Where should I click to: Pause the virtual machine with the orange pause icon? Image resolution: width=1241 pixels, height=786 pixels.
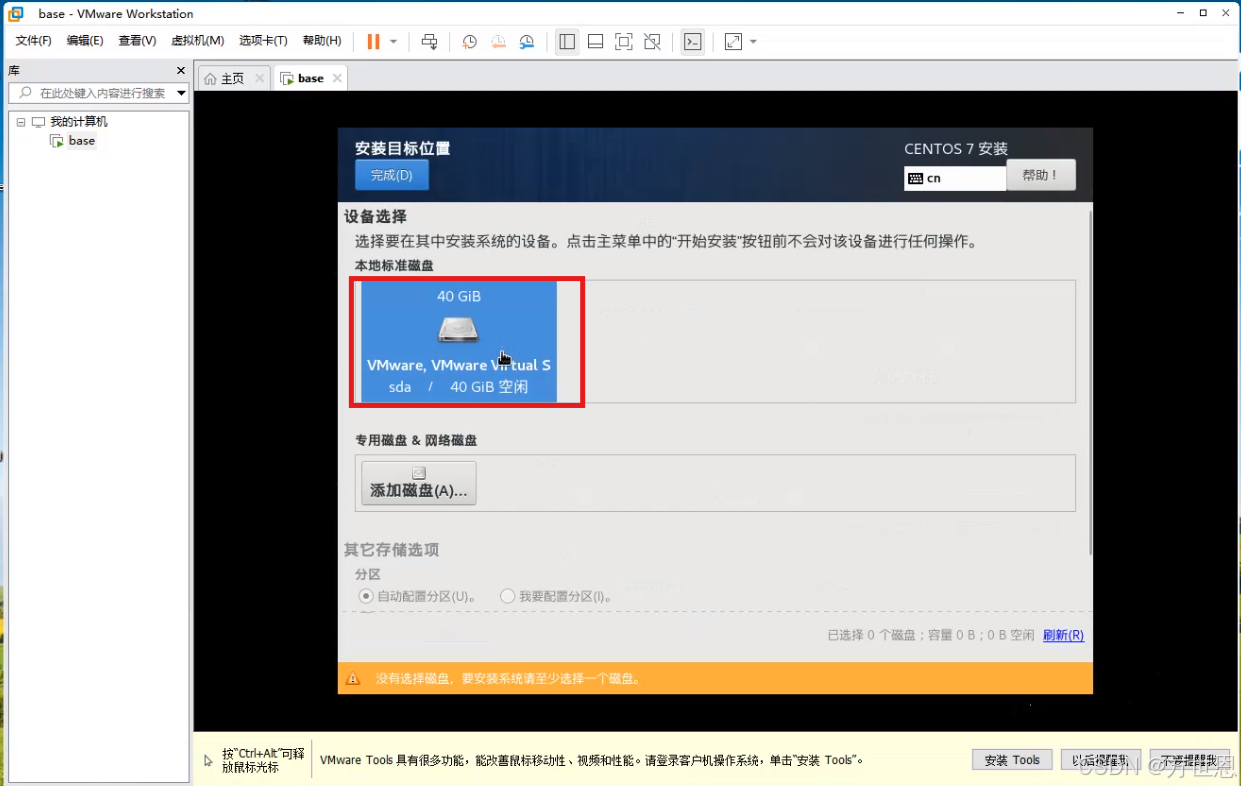point(373,41)
